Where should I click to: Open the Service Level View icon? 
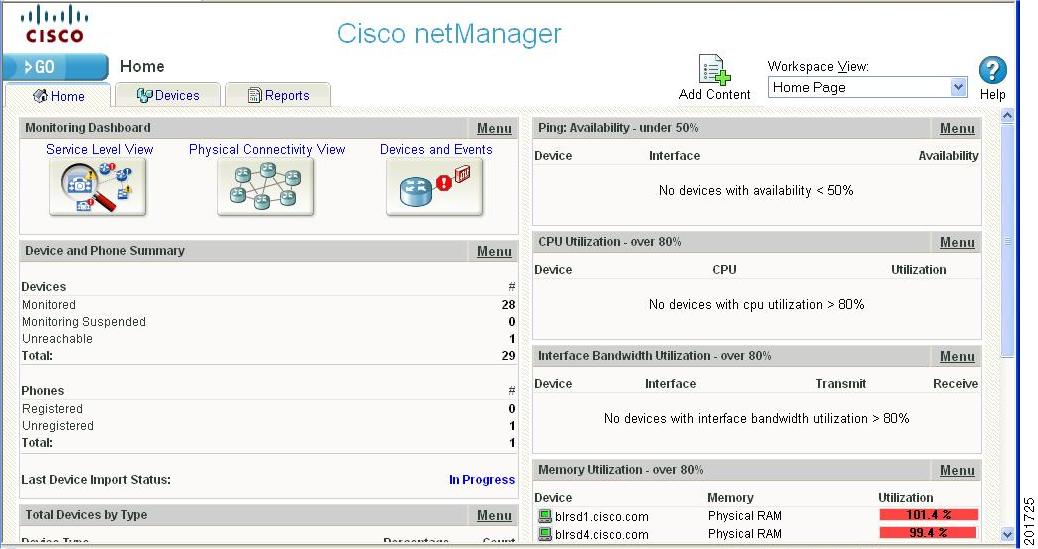[x=97, y=187]
